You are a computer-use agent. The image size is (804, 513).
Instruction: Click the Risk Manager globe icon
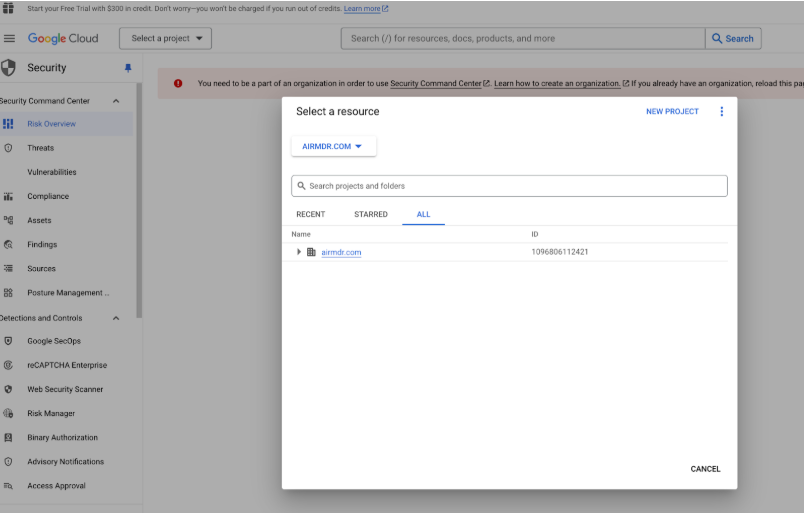click(8, 413)
